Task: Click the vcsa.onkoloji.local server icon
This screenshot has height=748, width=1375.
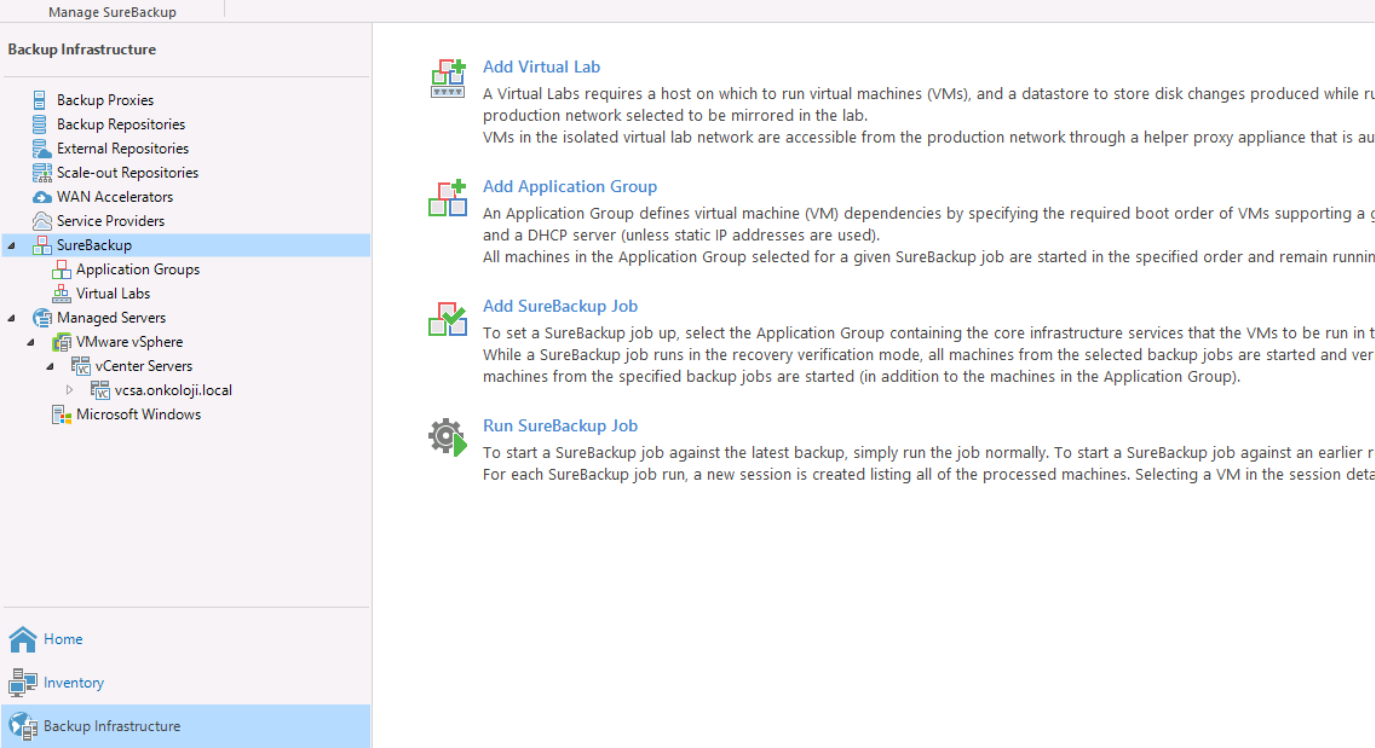Action: tap(99, 390)
